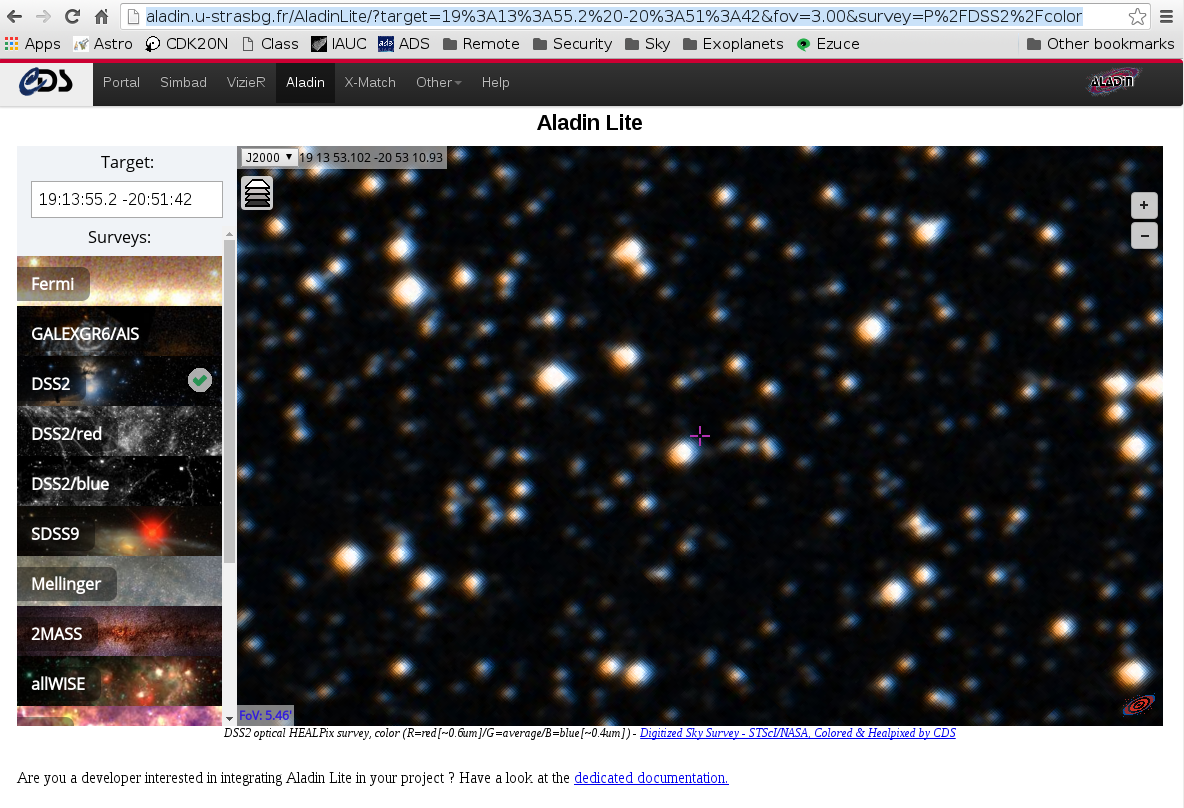The width and height of the screenshot is (1184, 808).
Task: Open the Simbad tab
Action: [x=183, y=82]
